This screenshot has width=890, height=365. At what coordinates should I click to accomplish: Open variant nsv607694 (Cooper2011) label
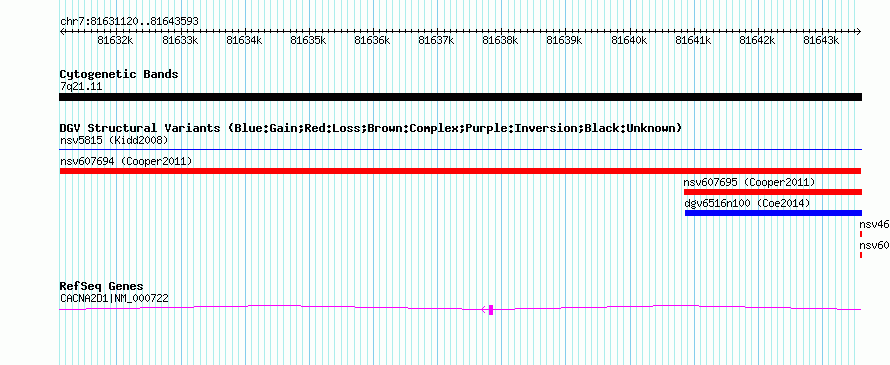click(x=126, y=161)
